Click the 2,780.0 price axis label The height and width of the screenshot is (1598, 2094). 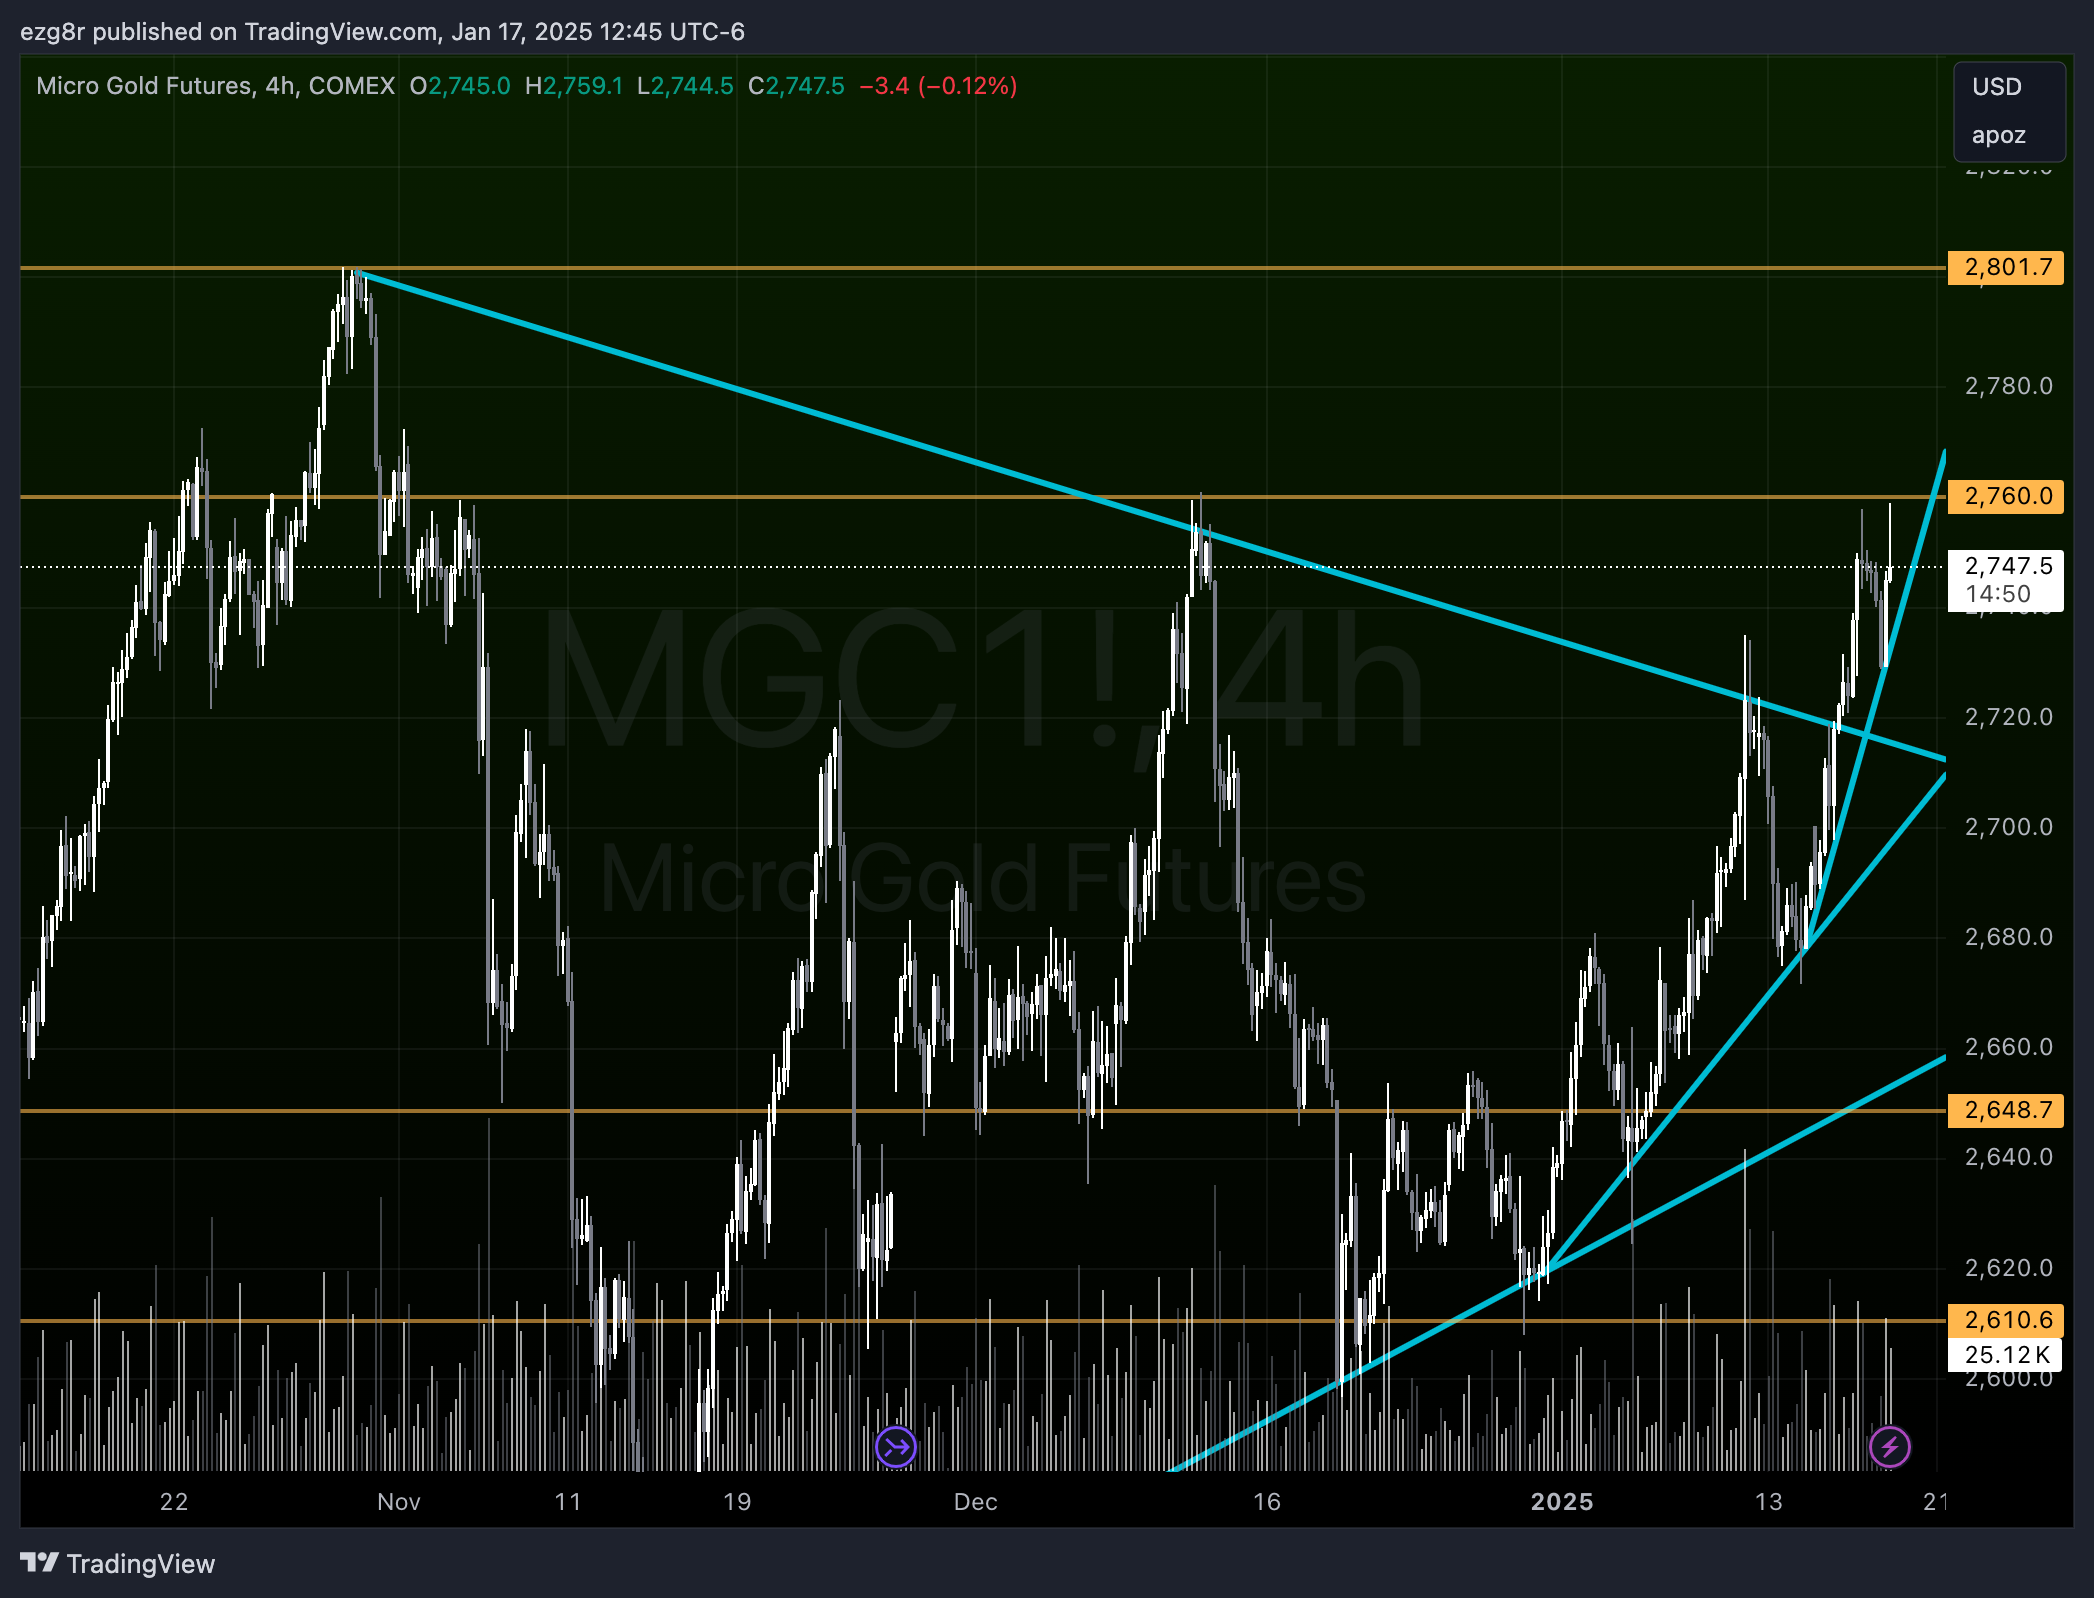(2008, 386)
